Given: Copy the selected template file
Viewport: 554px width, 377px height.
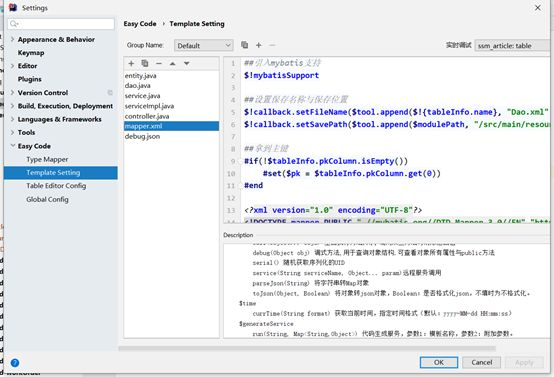Looking at the screenshot, I should click(x=145, y=63).
